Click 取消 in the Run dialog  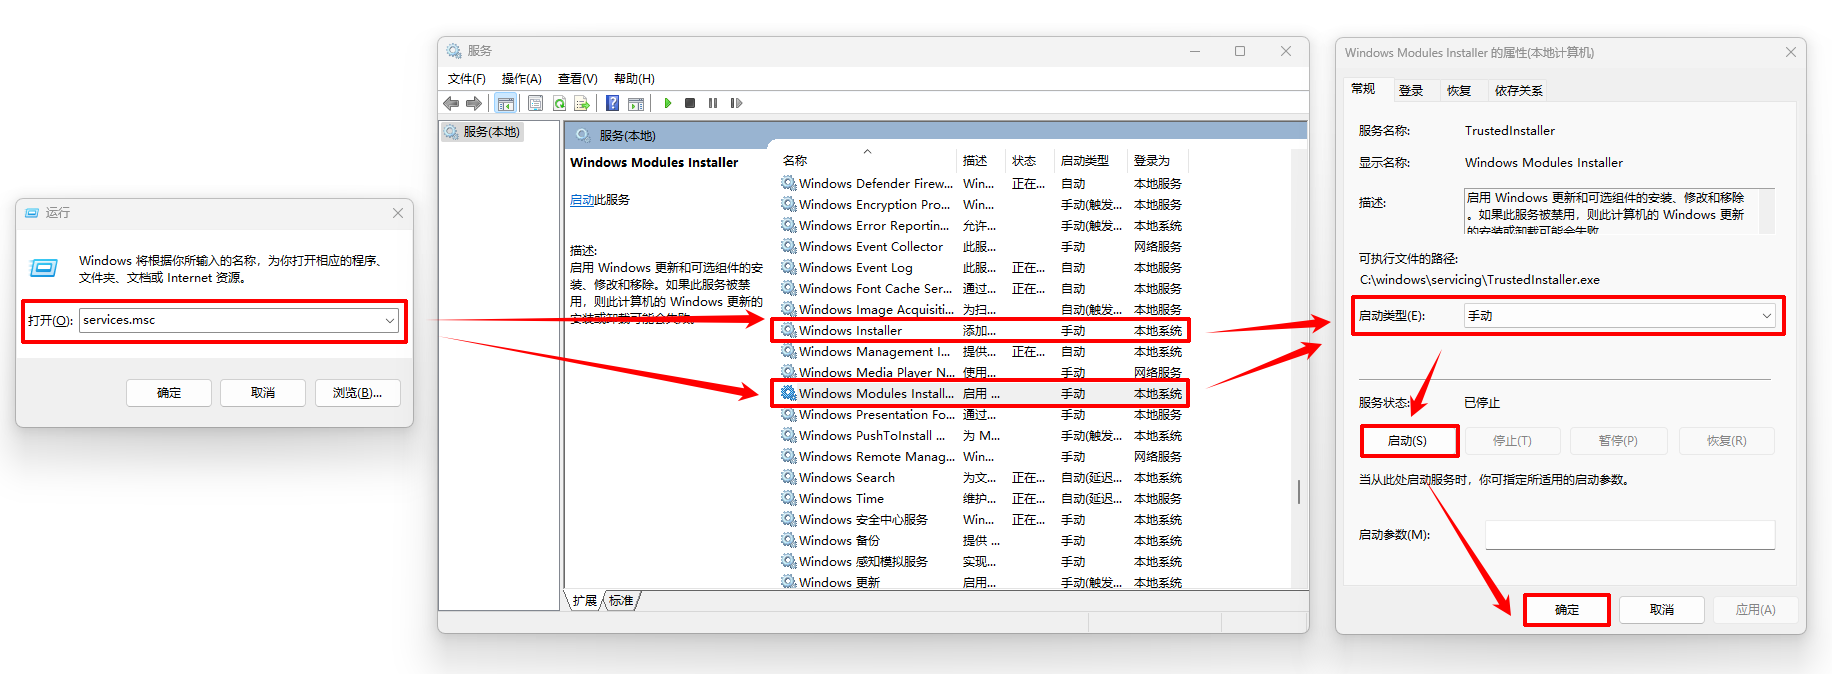pos(263,393)
